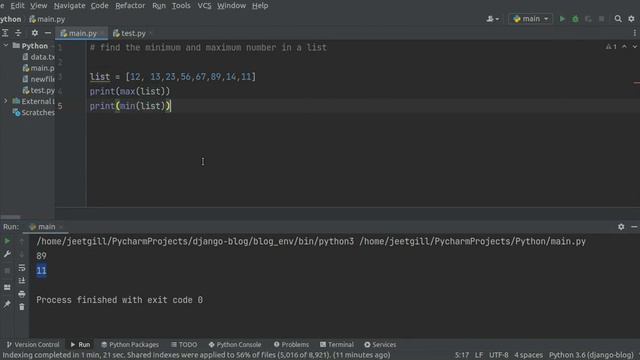Click up stack trace arrow in Run panel
The height and width of the screenshot is (360, 640).
point(22,241)
